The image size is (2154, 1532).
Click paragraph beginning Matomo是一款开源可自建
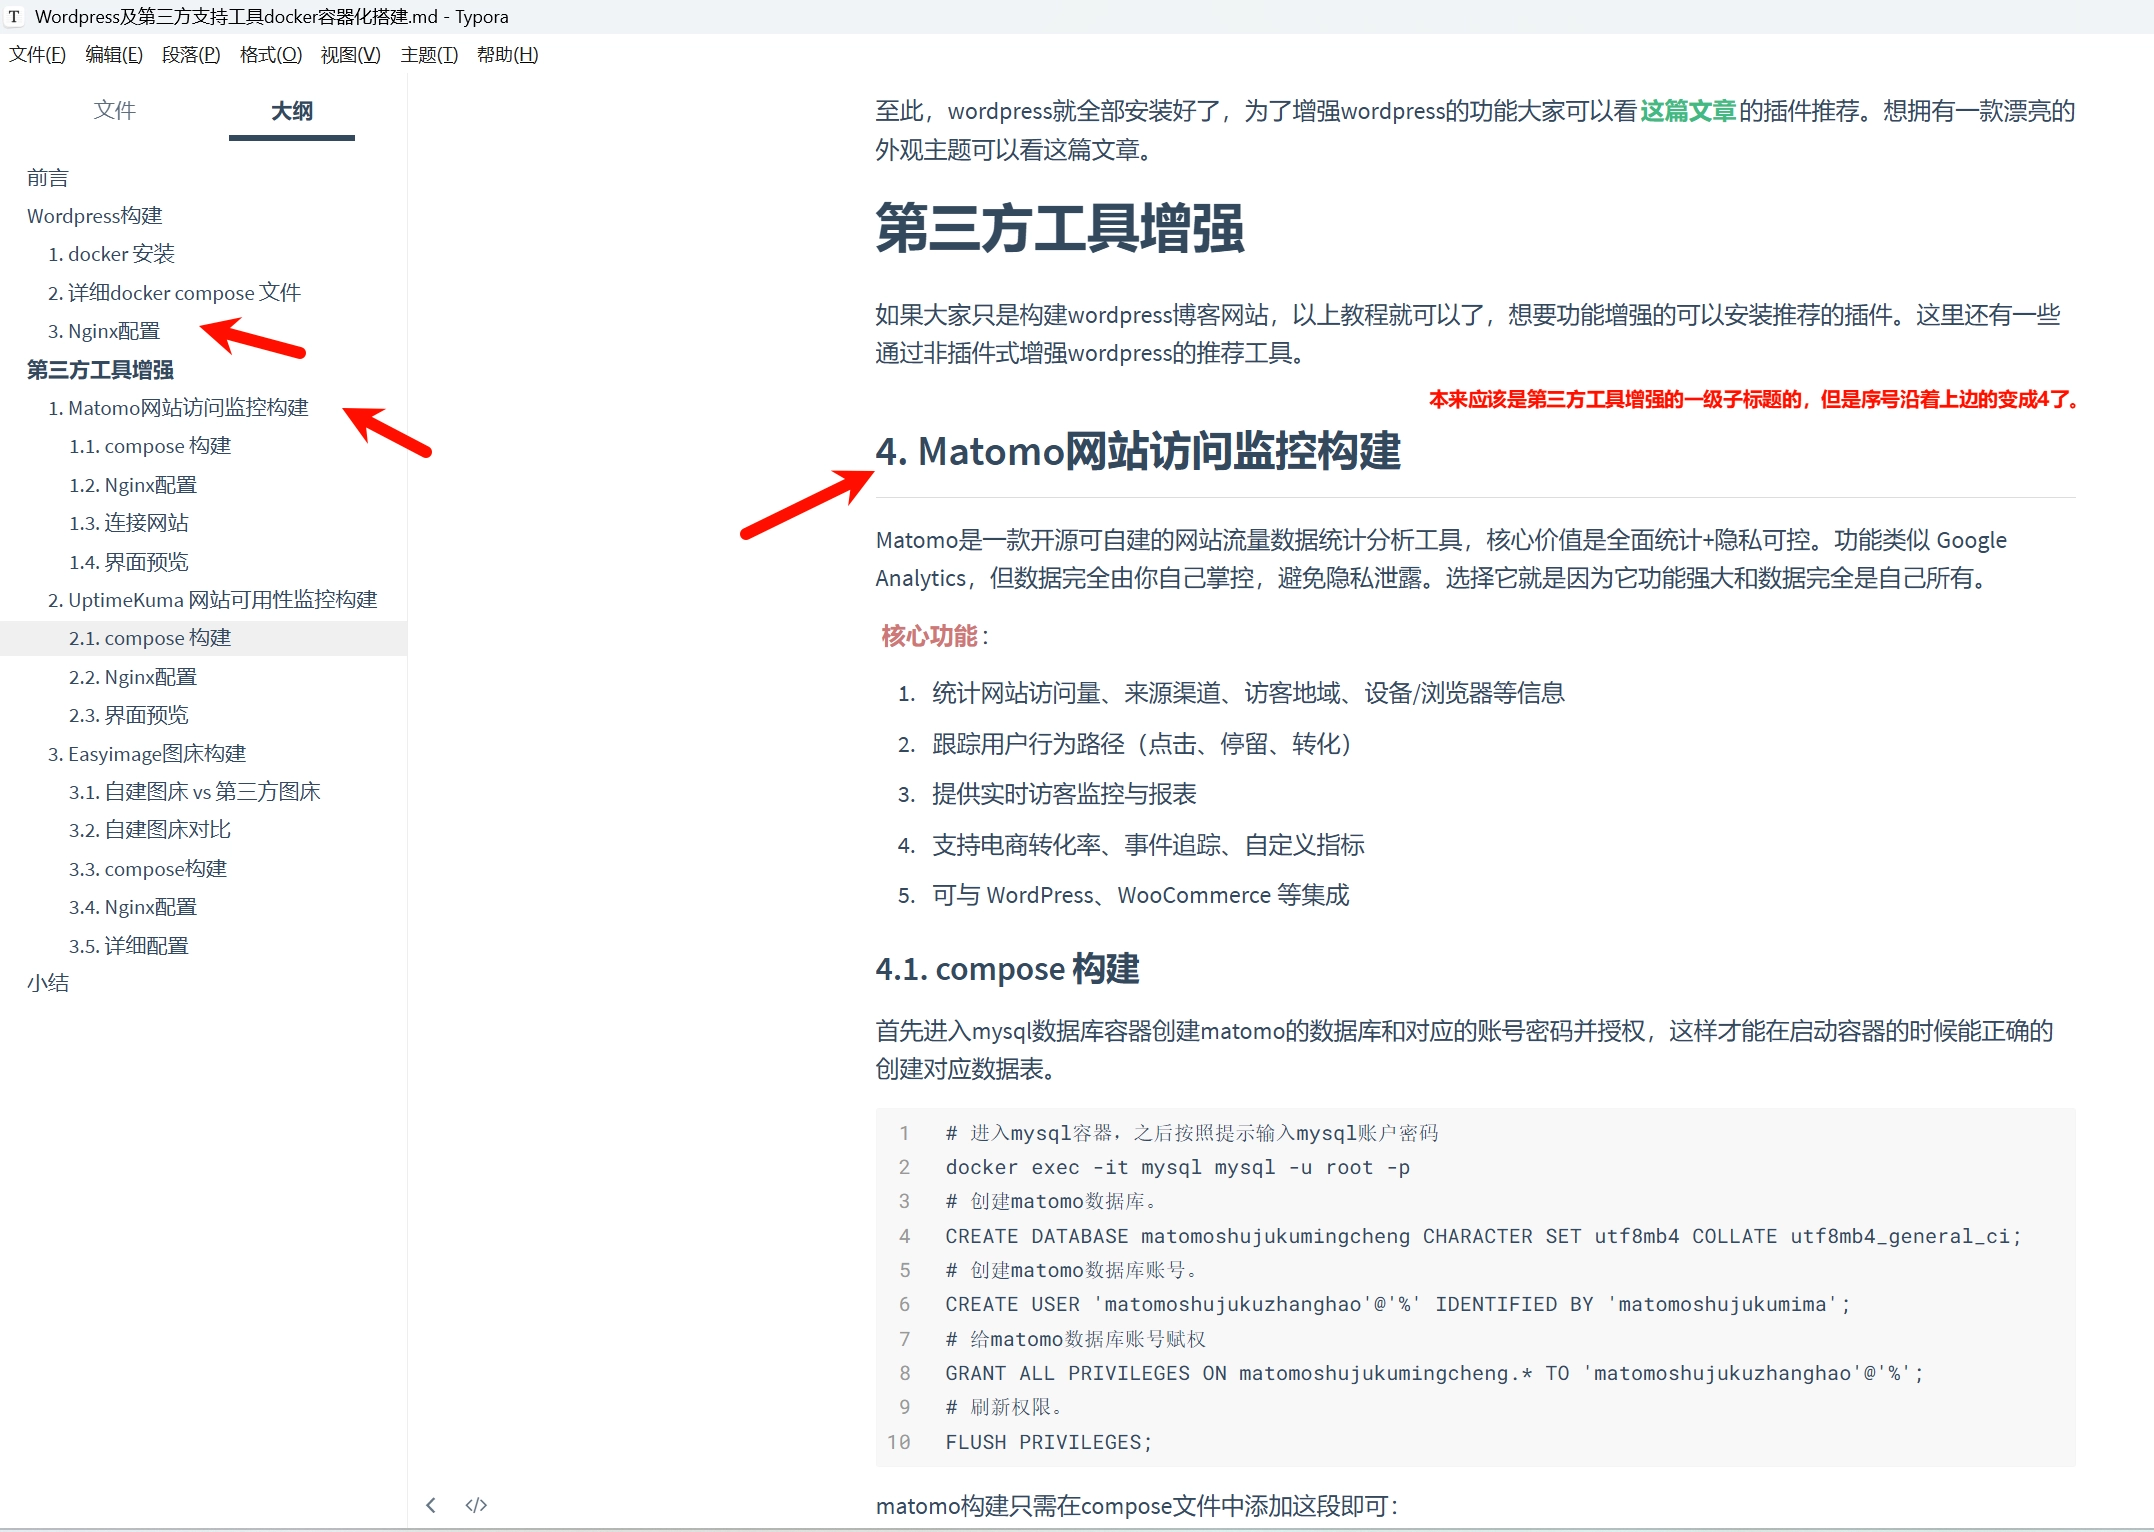pos(1441,559)
